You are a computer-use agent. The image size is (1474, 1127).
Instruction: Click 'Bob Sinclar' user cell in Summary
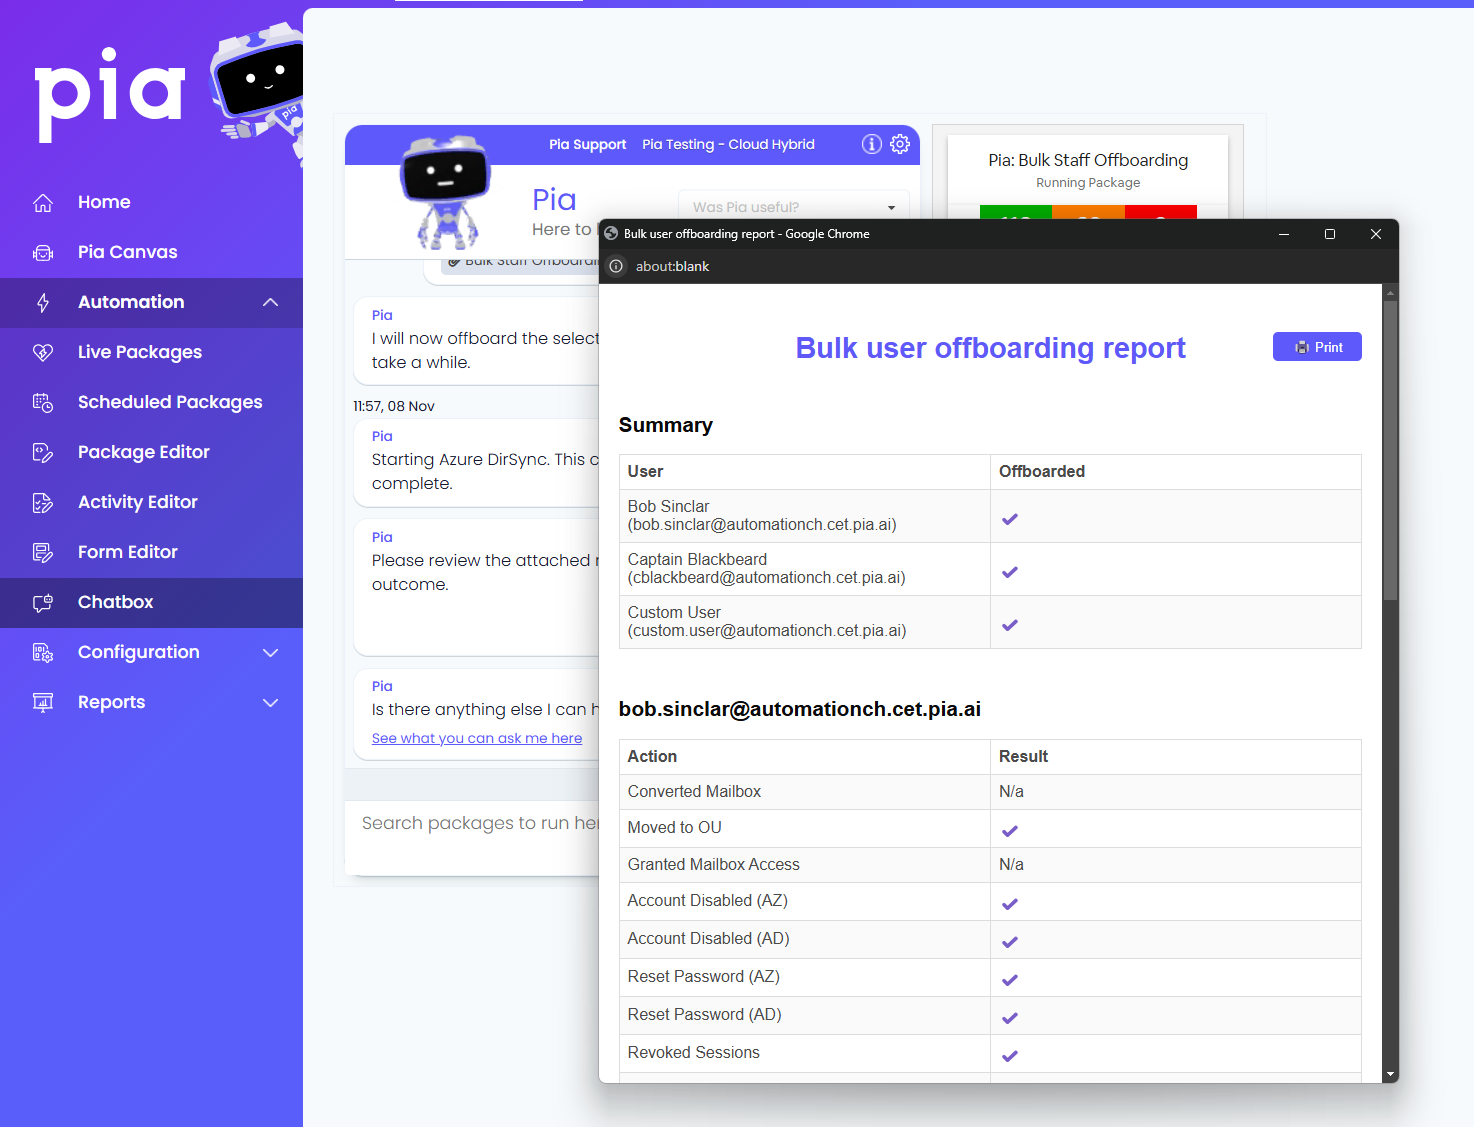pos(805,516)
